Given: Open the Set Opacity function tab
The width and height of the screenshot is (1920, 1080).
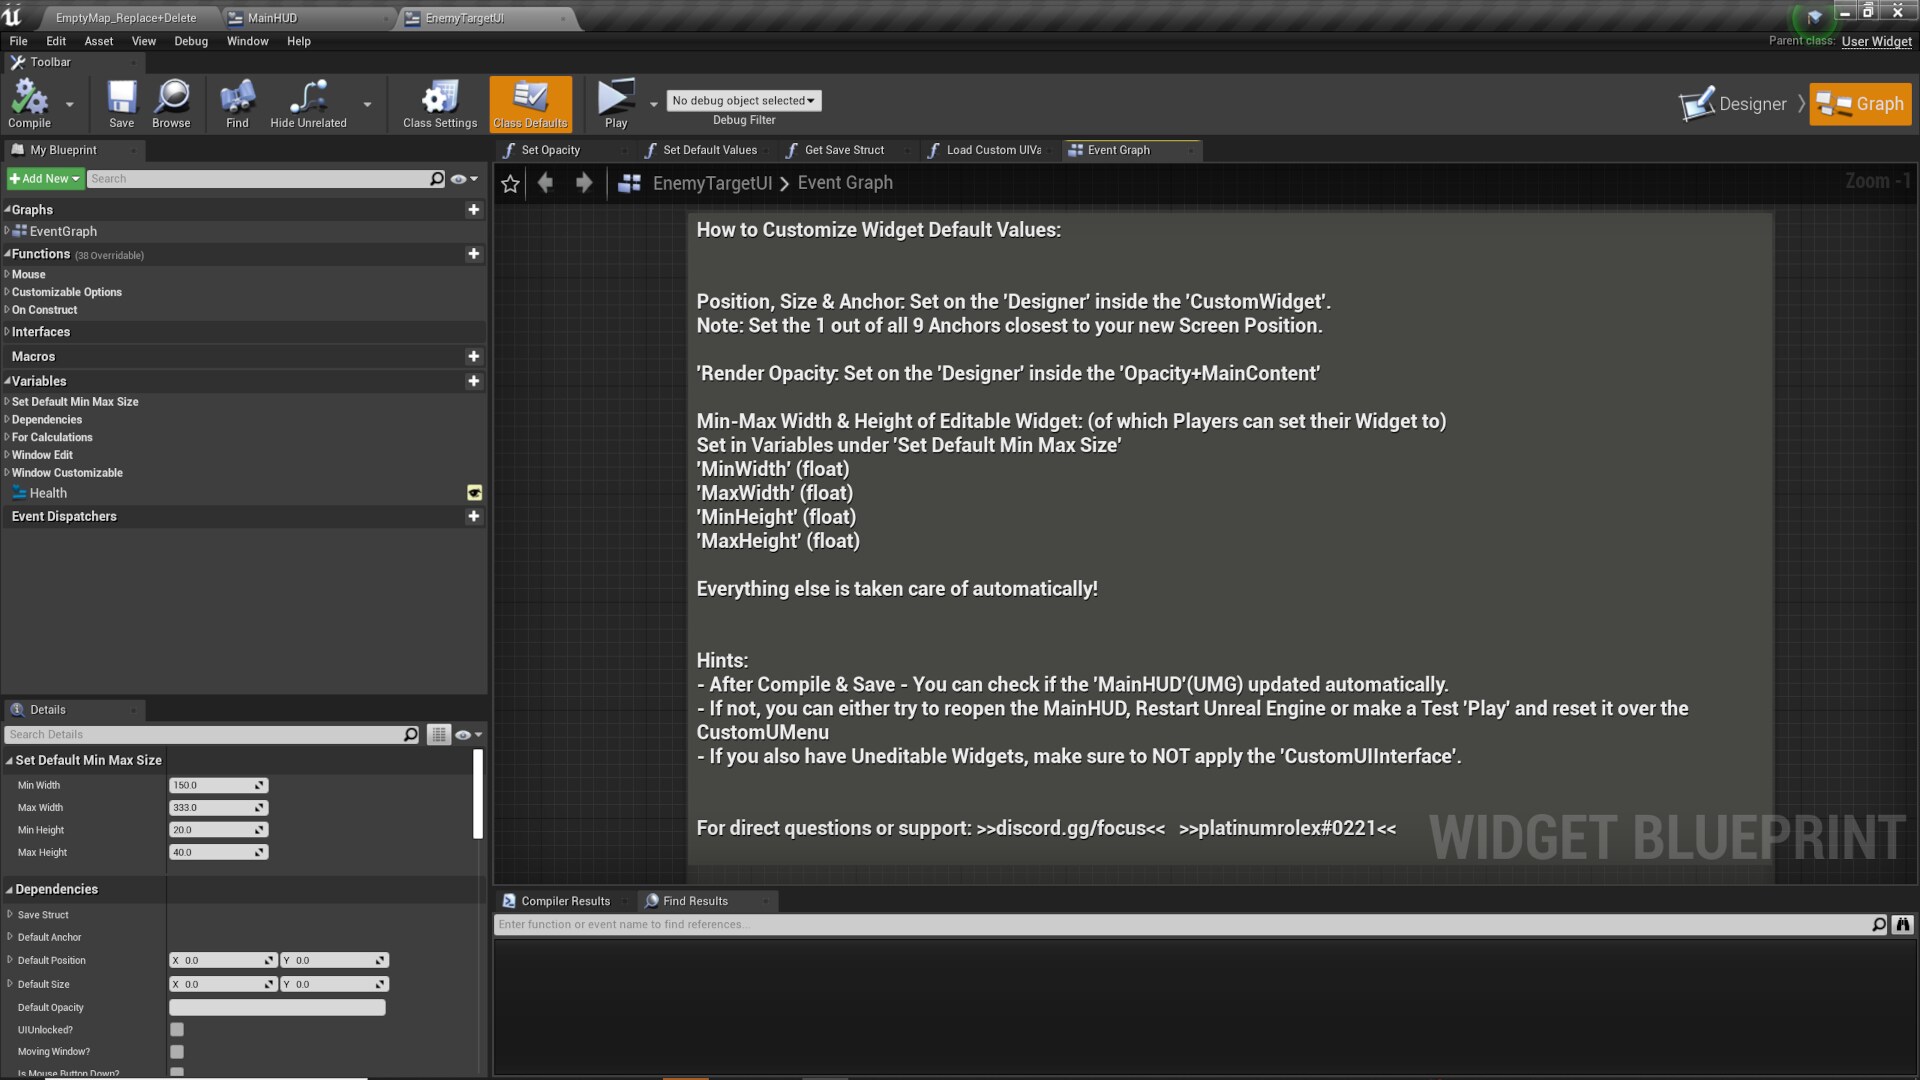Looking at the screenshot, I should 550,151.
